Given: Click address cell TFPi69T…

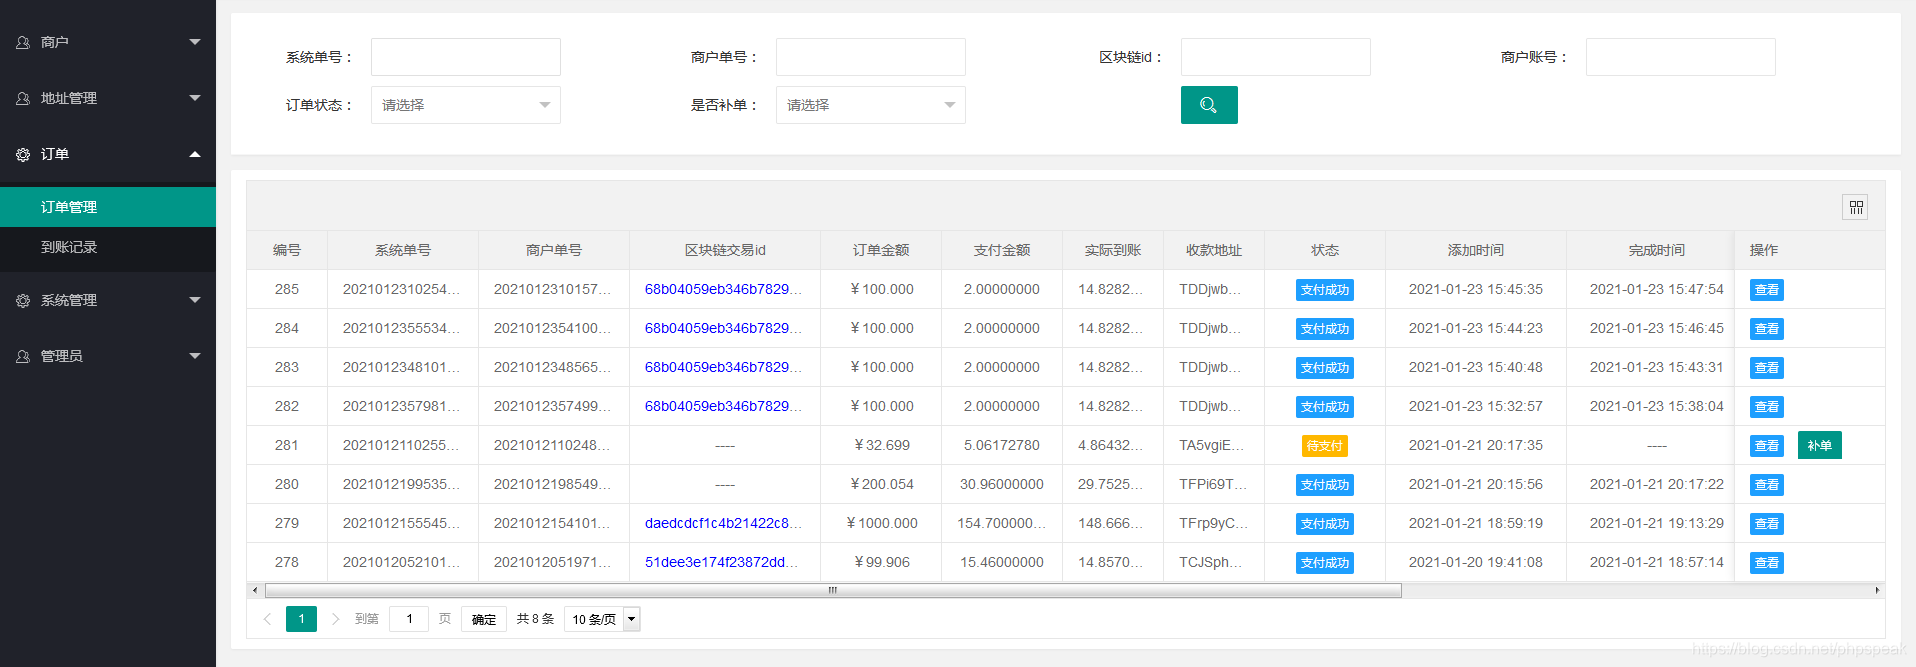Looking at the screenshot, I should (1213, 484).
